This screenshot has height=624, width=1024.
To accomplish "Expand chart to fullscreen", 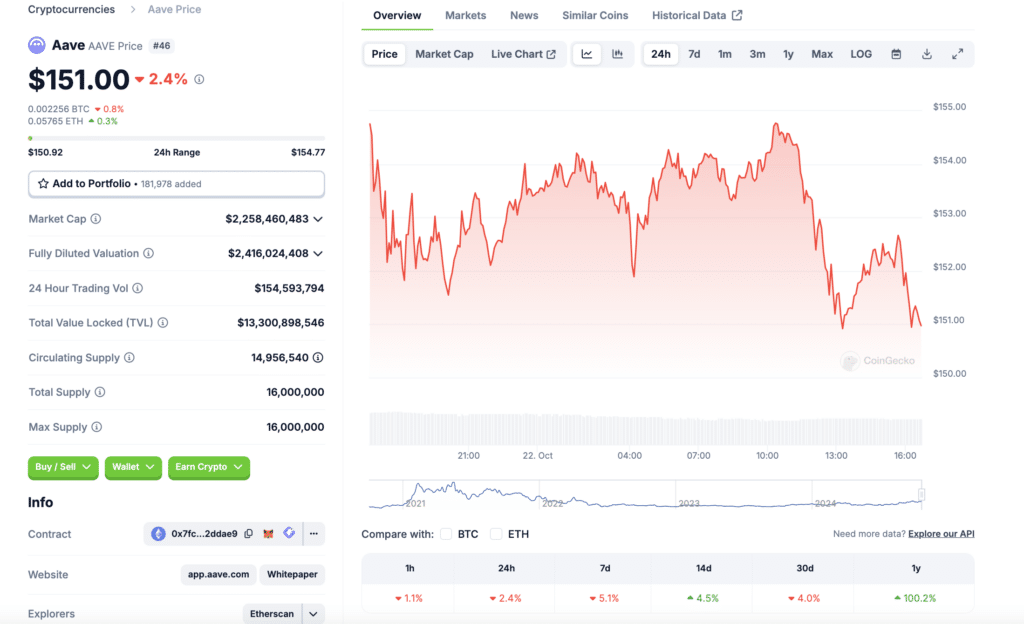I will (957, 54).
